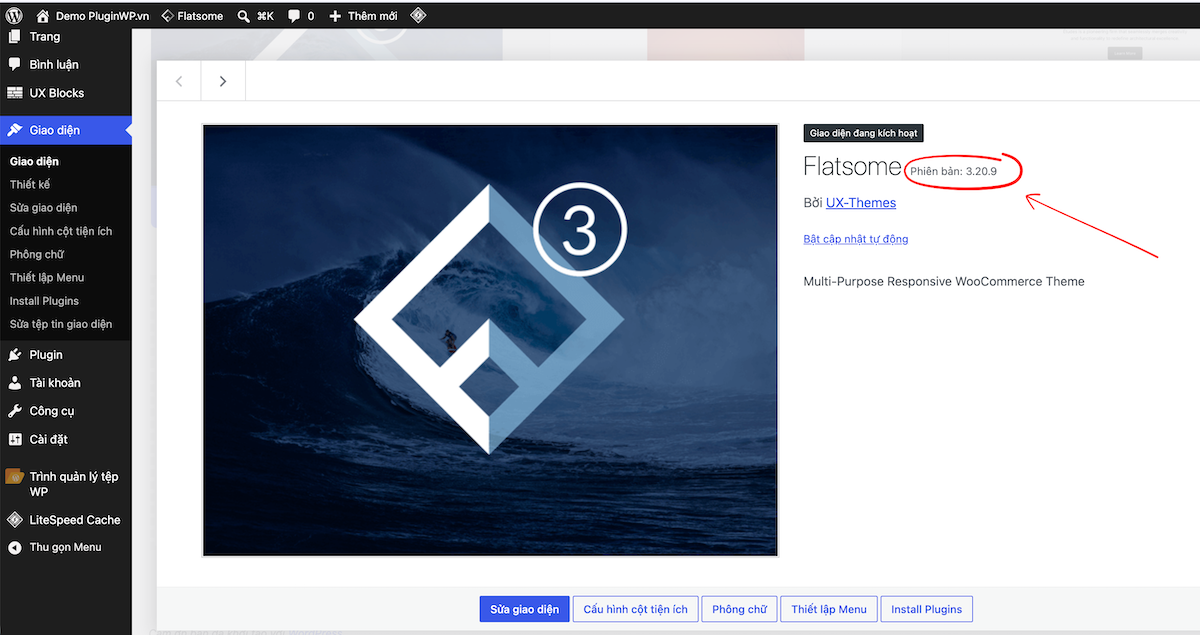Click the home icon beside Demo PluginWP.vn
This screenshot has width=1200, height=635.
42,16
